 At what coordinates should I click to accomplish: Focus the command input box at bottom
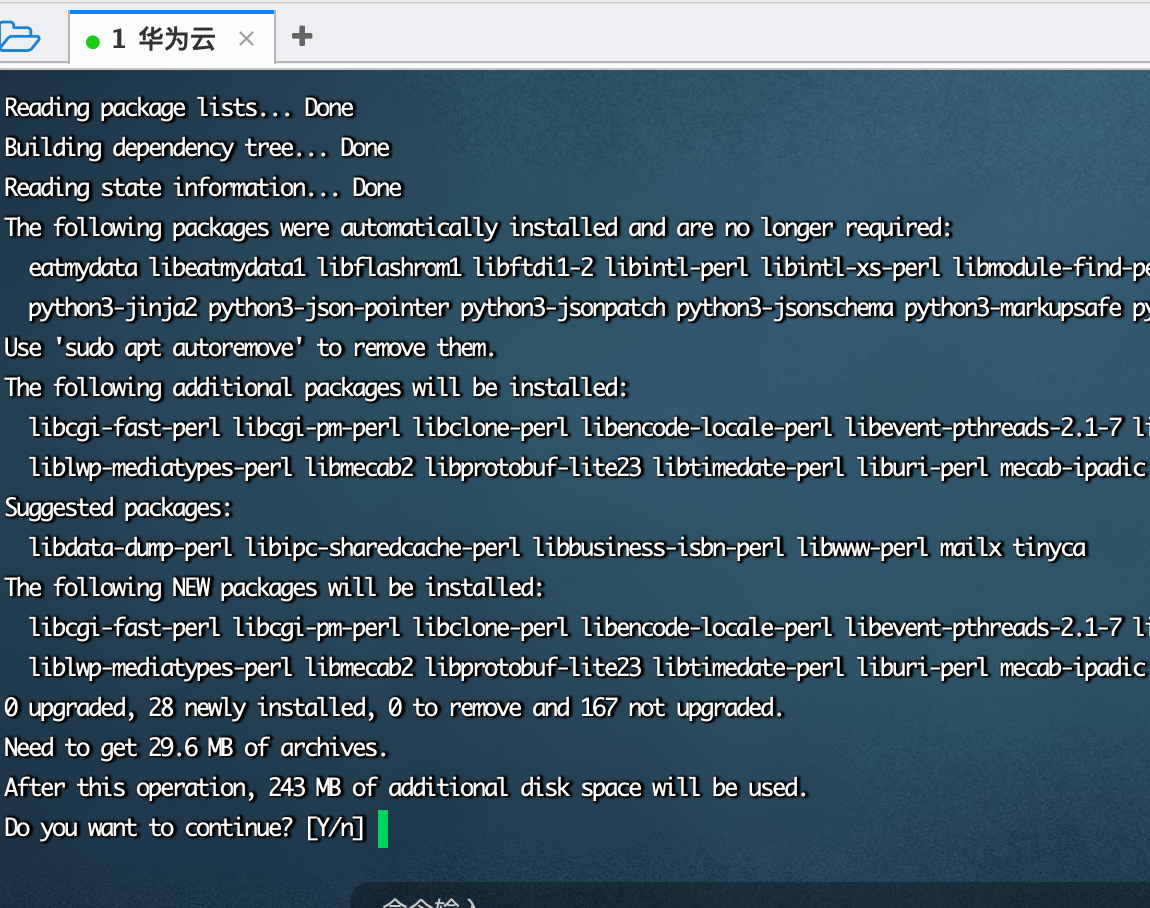coord(750,896)
